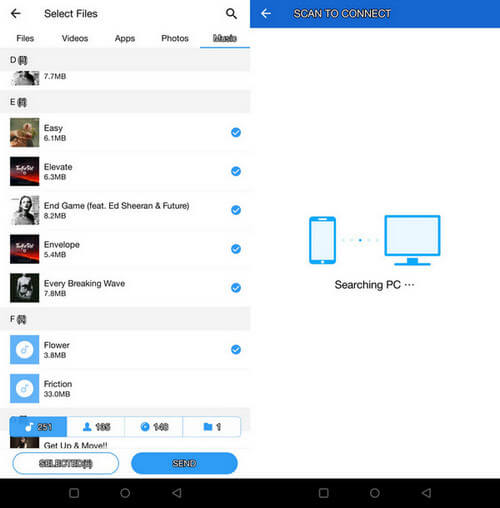Viewport: 500px width, 508px height.
Task: Tap 'Searching PC' status text
Action: click(x=374, y=285)
